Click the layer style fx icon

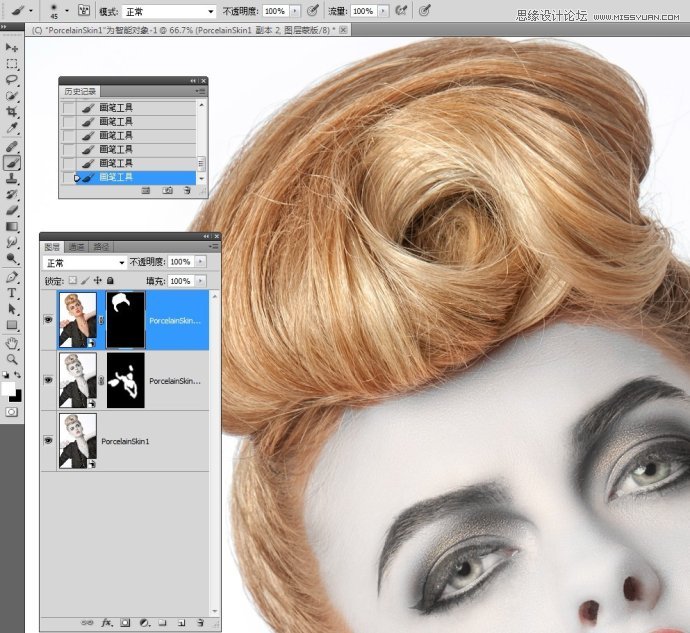pyautogui.click(x=106, y=622)
